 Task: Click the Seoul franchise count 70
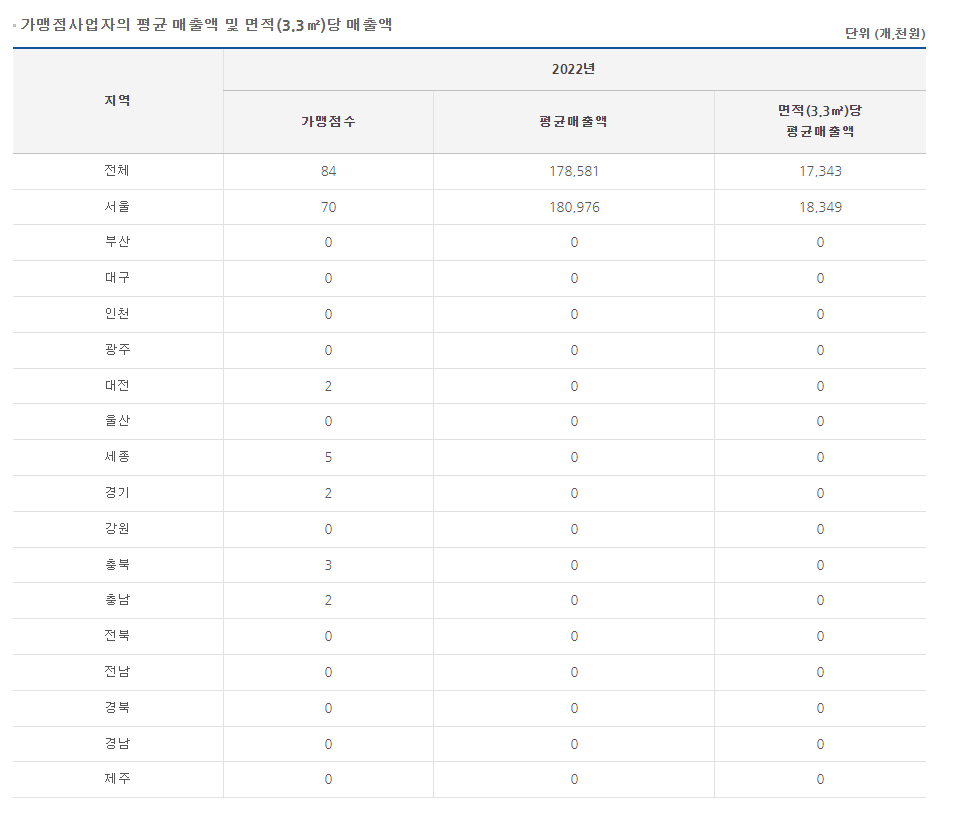[328, 207]
